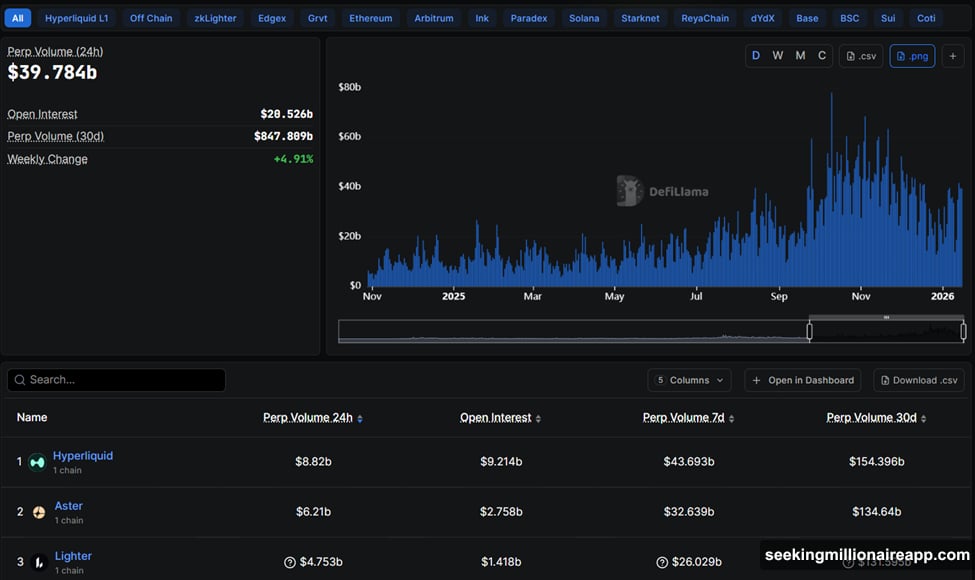The image size is (975, 580).
Task: Switch chart to Weekly with the W toggle
Action: pyautogui.click(x=777, y=55)
